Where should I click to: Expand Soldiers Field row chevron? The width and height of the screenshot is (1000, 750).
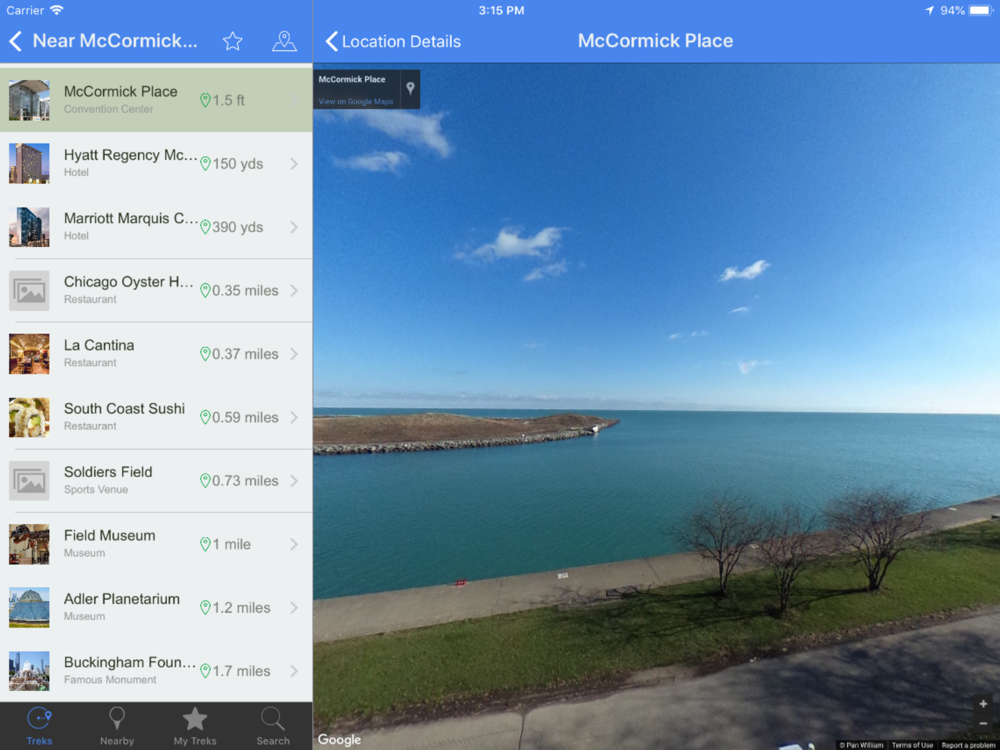pyautogui.click(x=294, y=481)
